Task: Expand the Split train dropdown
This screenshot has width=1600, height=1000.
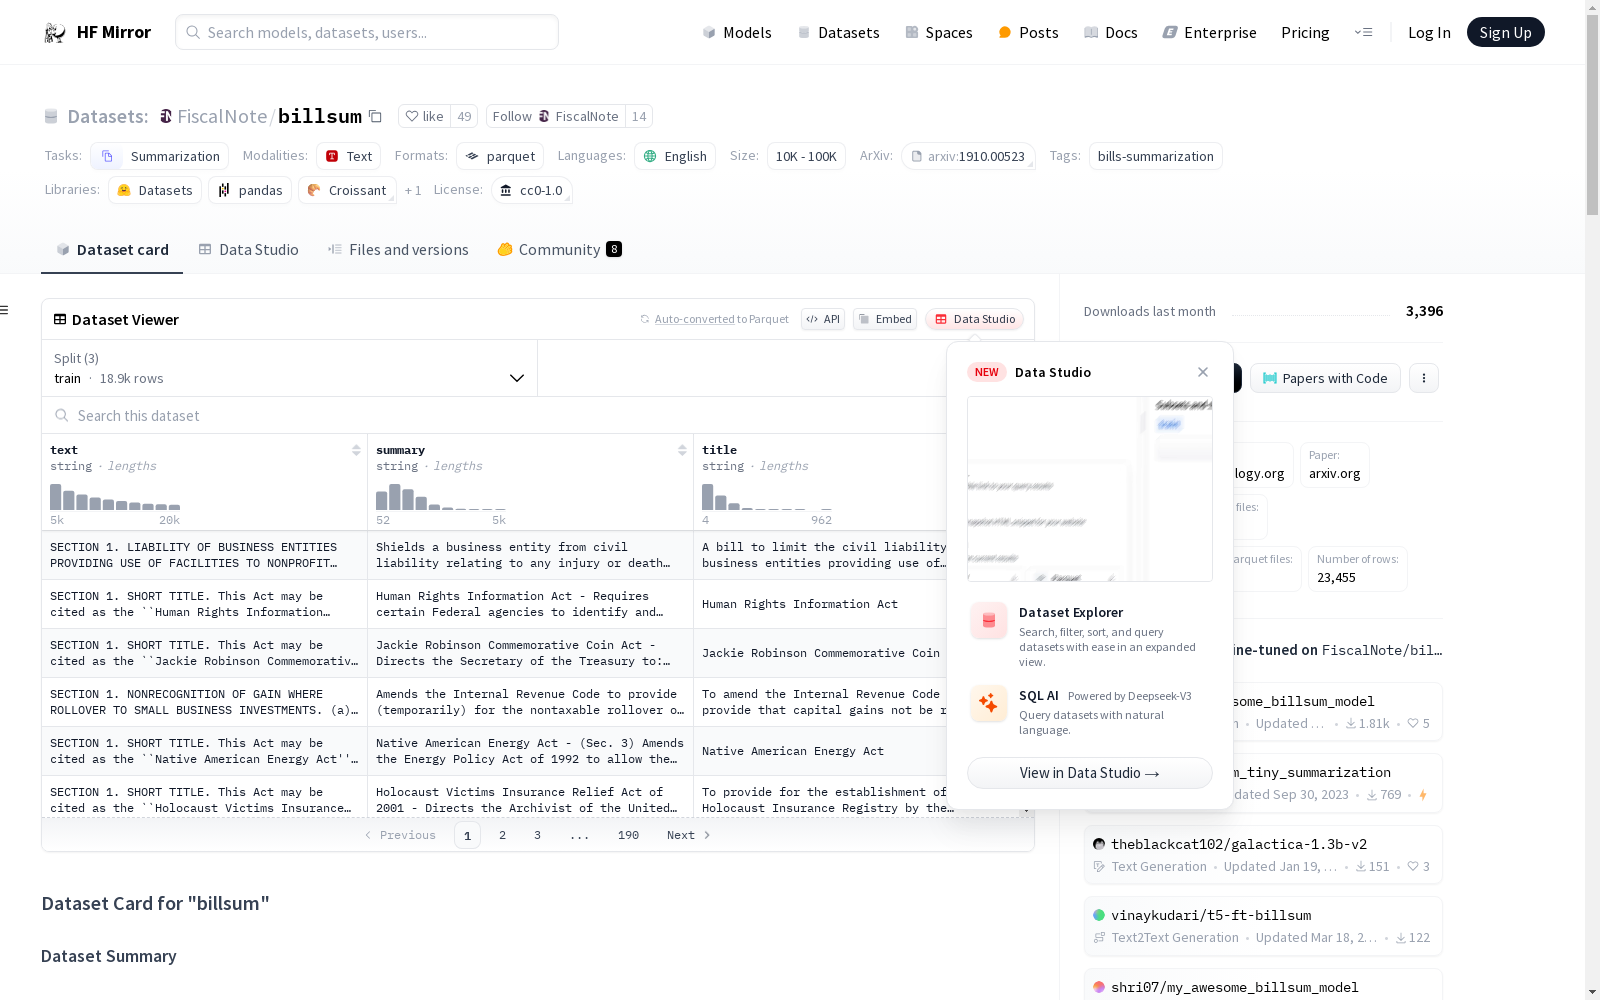Action: coord(289,368)
